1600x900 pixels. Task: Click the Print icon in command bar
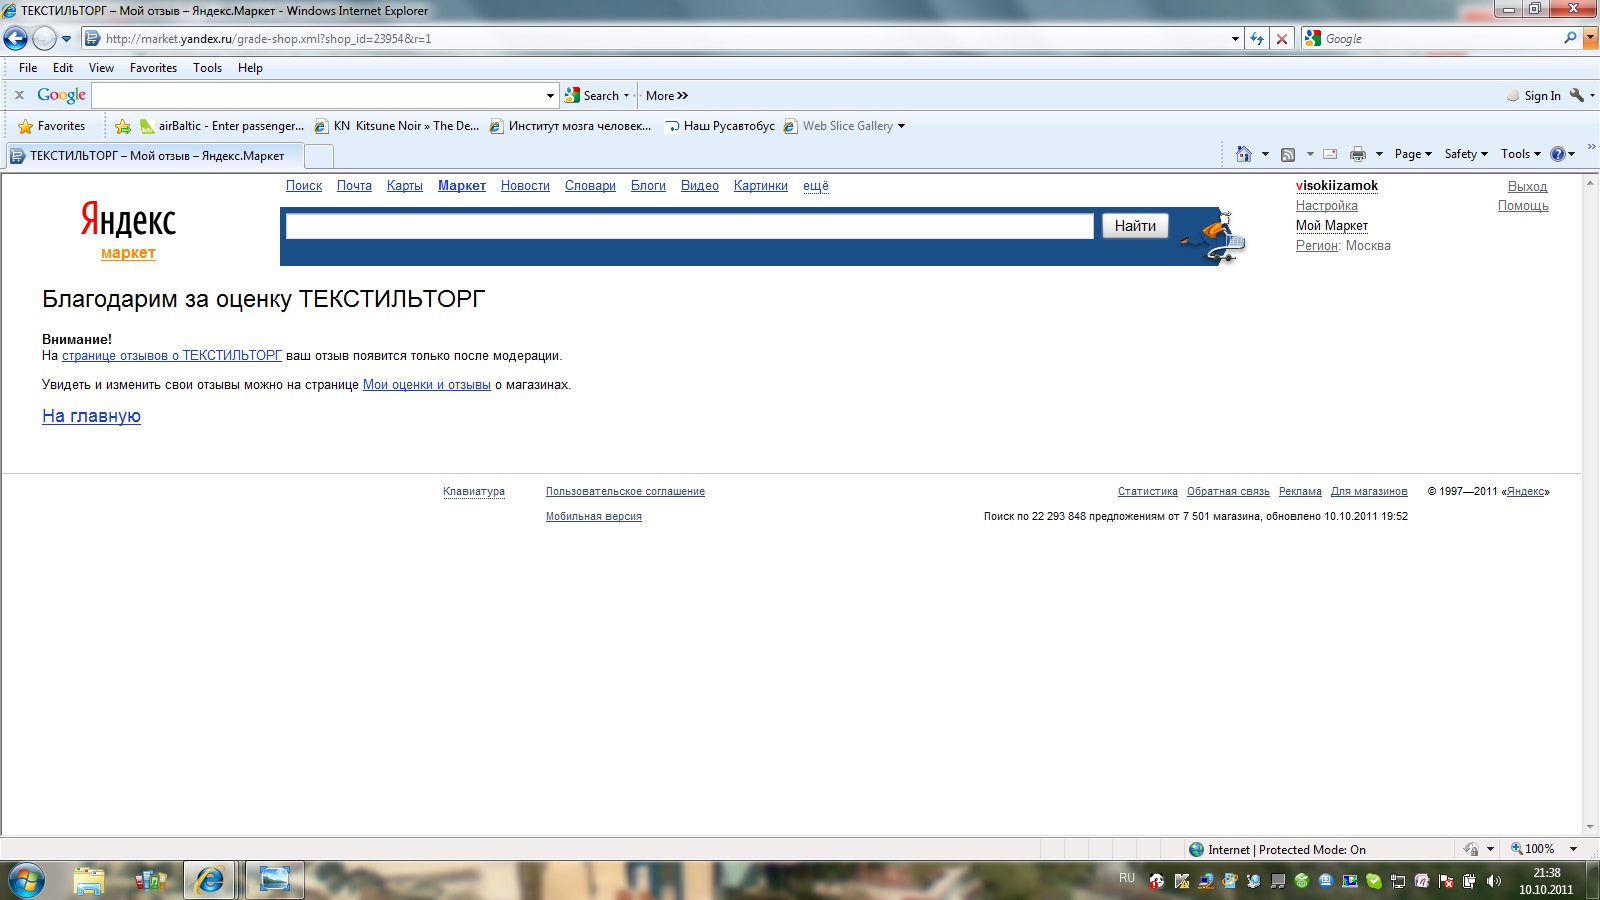pyautogui.click(x=1357, y=154)
